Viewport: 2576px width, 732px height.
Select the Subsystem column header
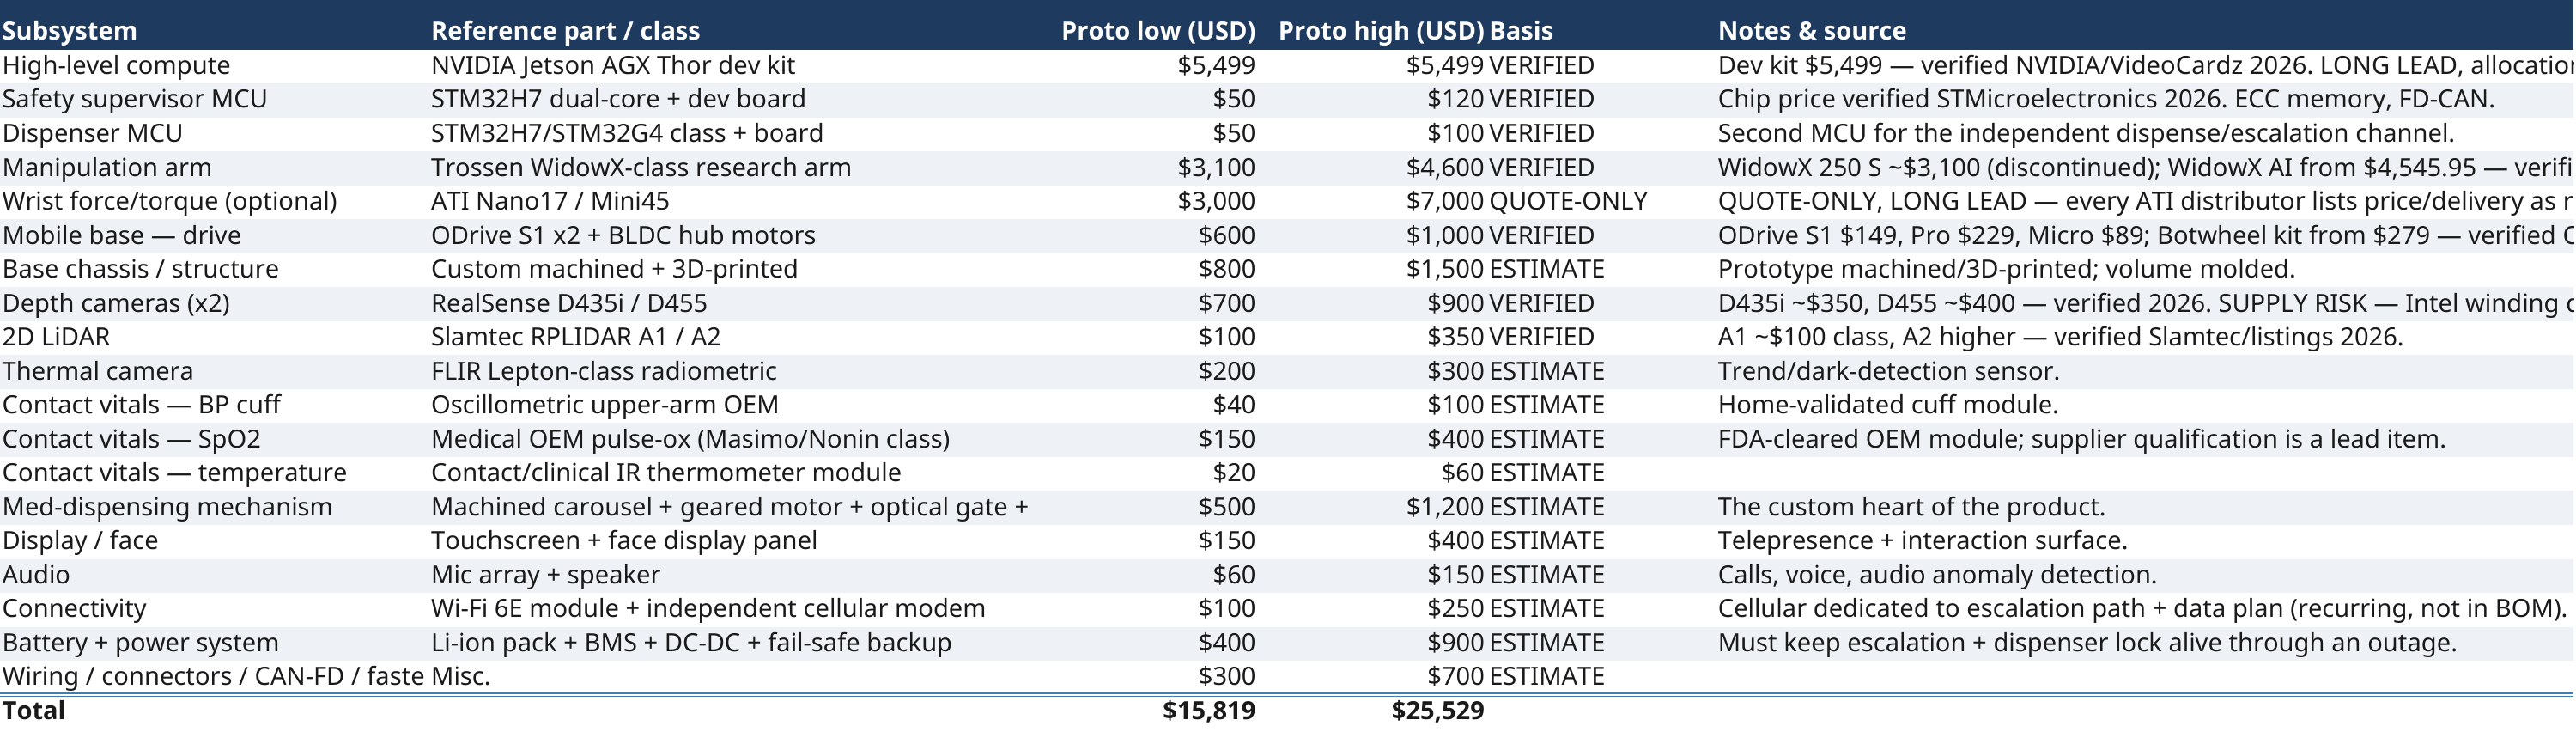69,31
